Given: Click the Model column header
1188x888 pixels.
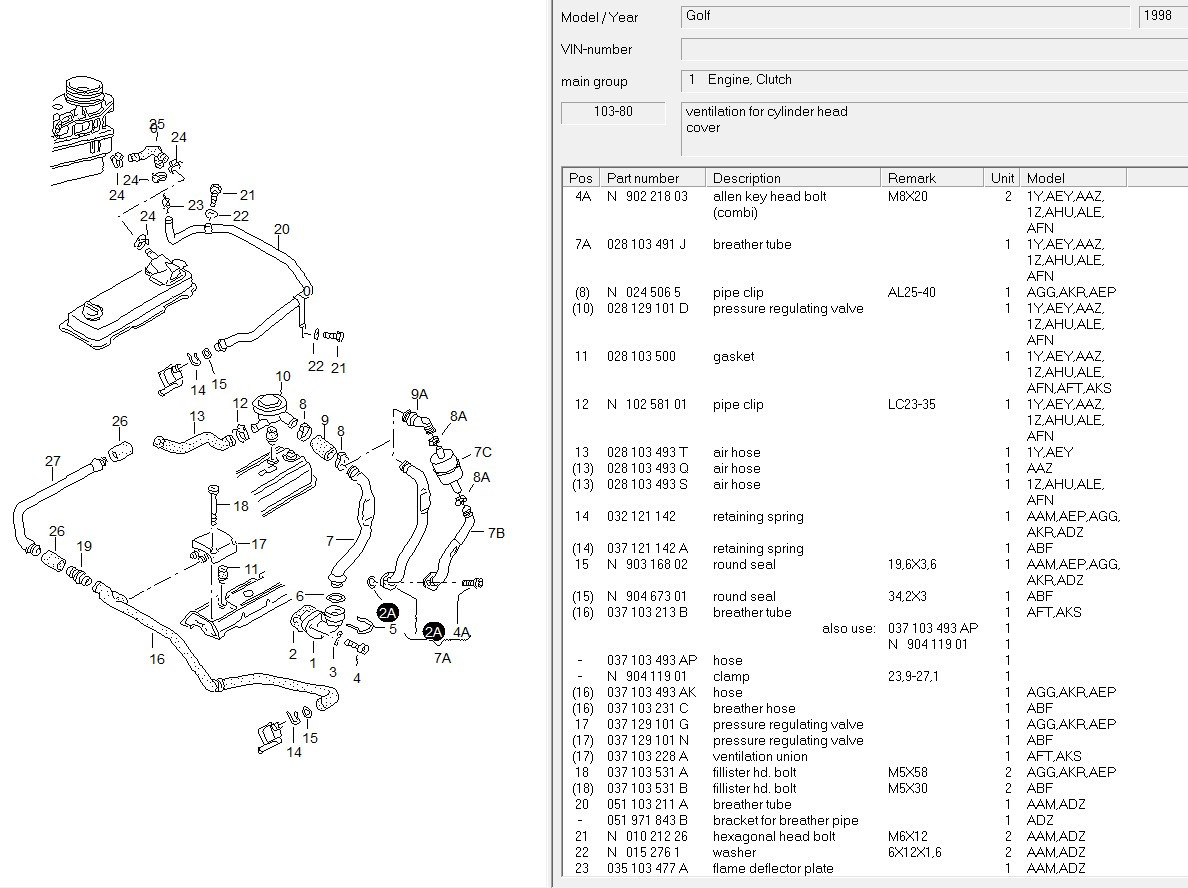Looking at the screenshot, I should click(x=1073, y=178).
